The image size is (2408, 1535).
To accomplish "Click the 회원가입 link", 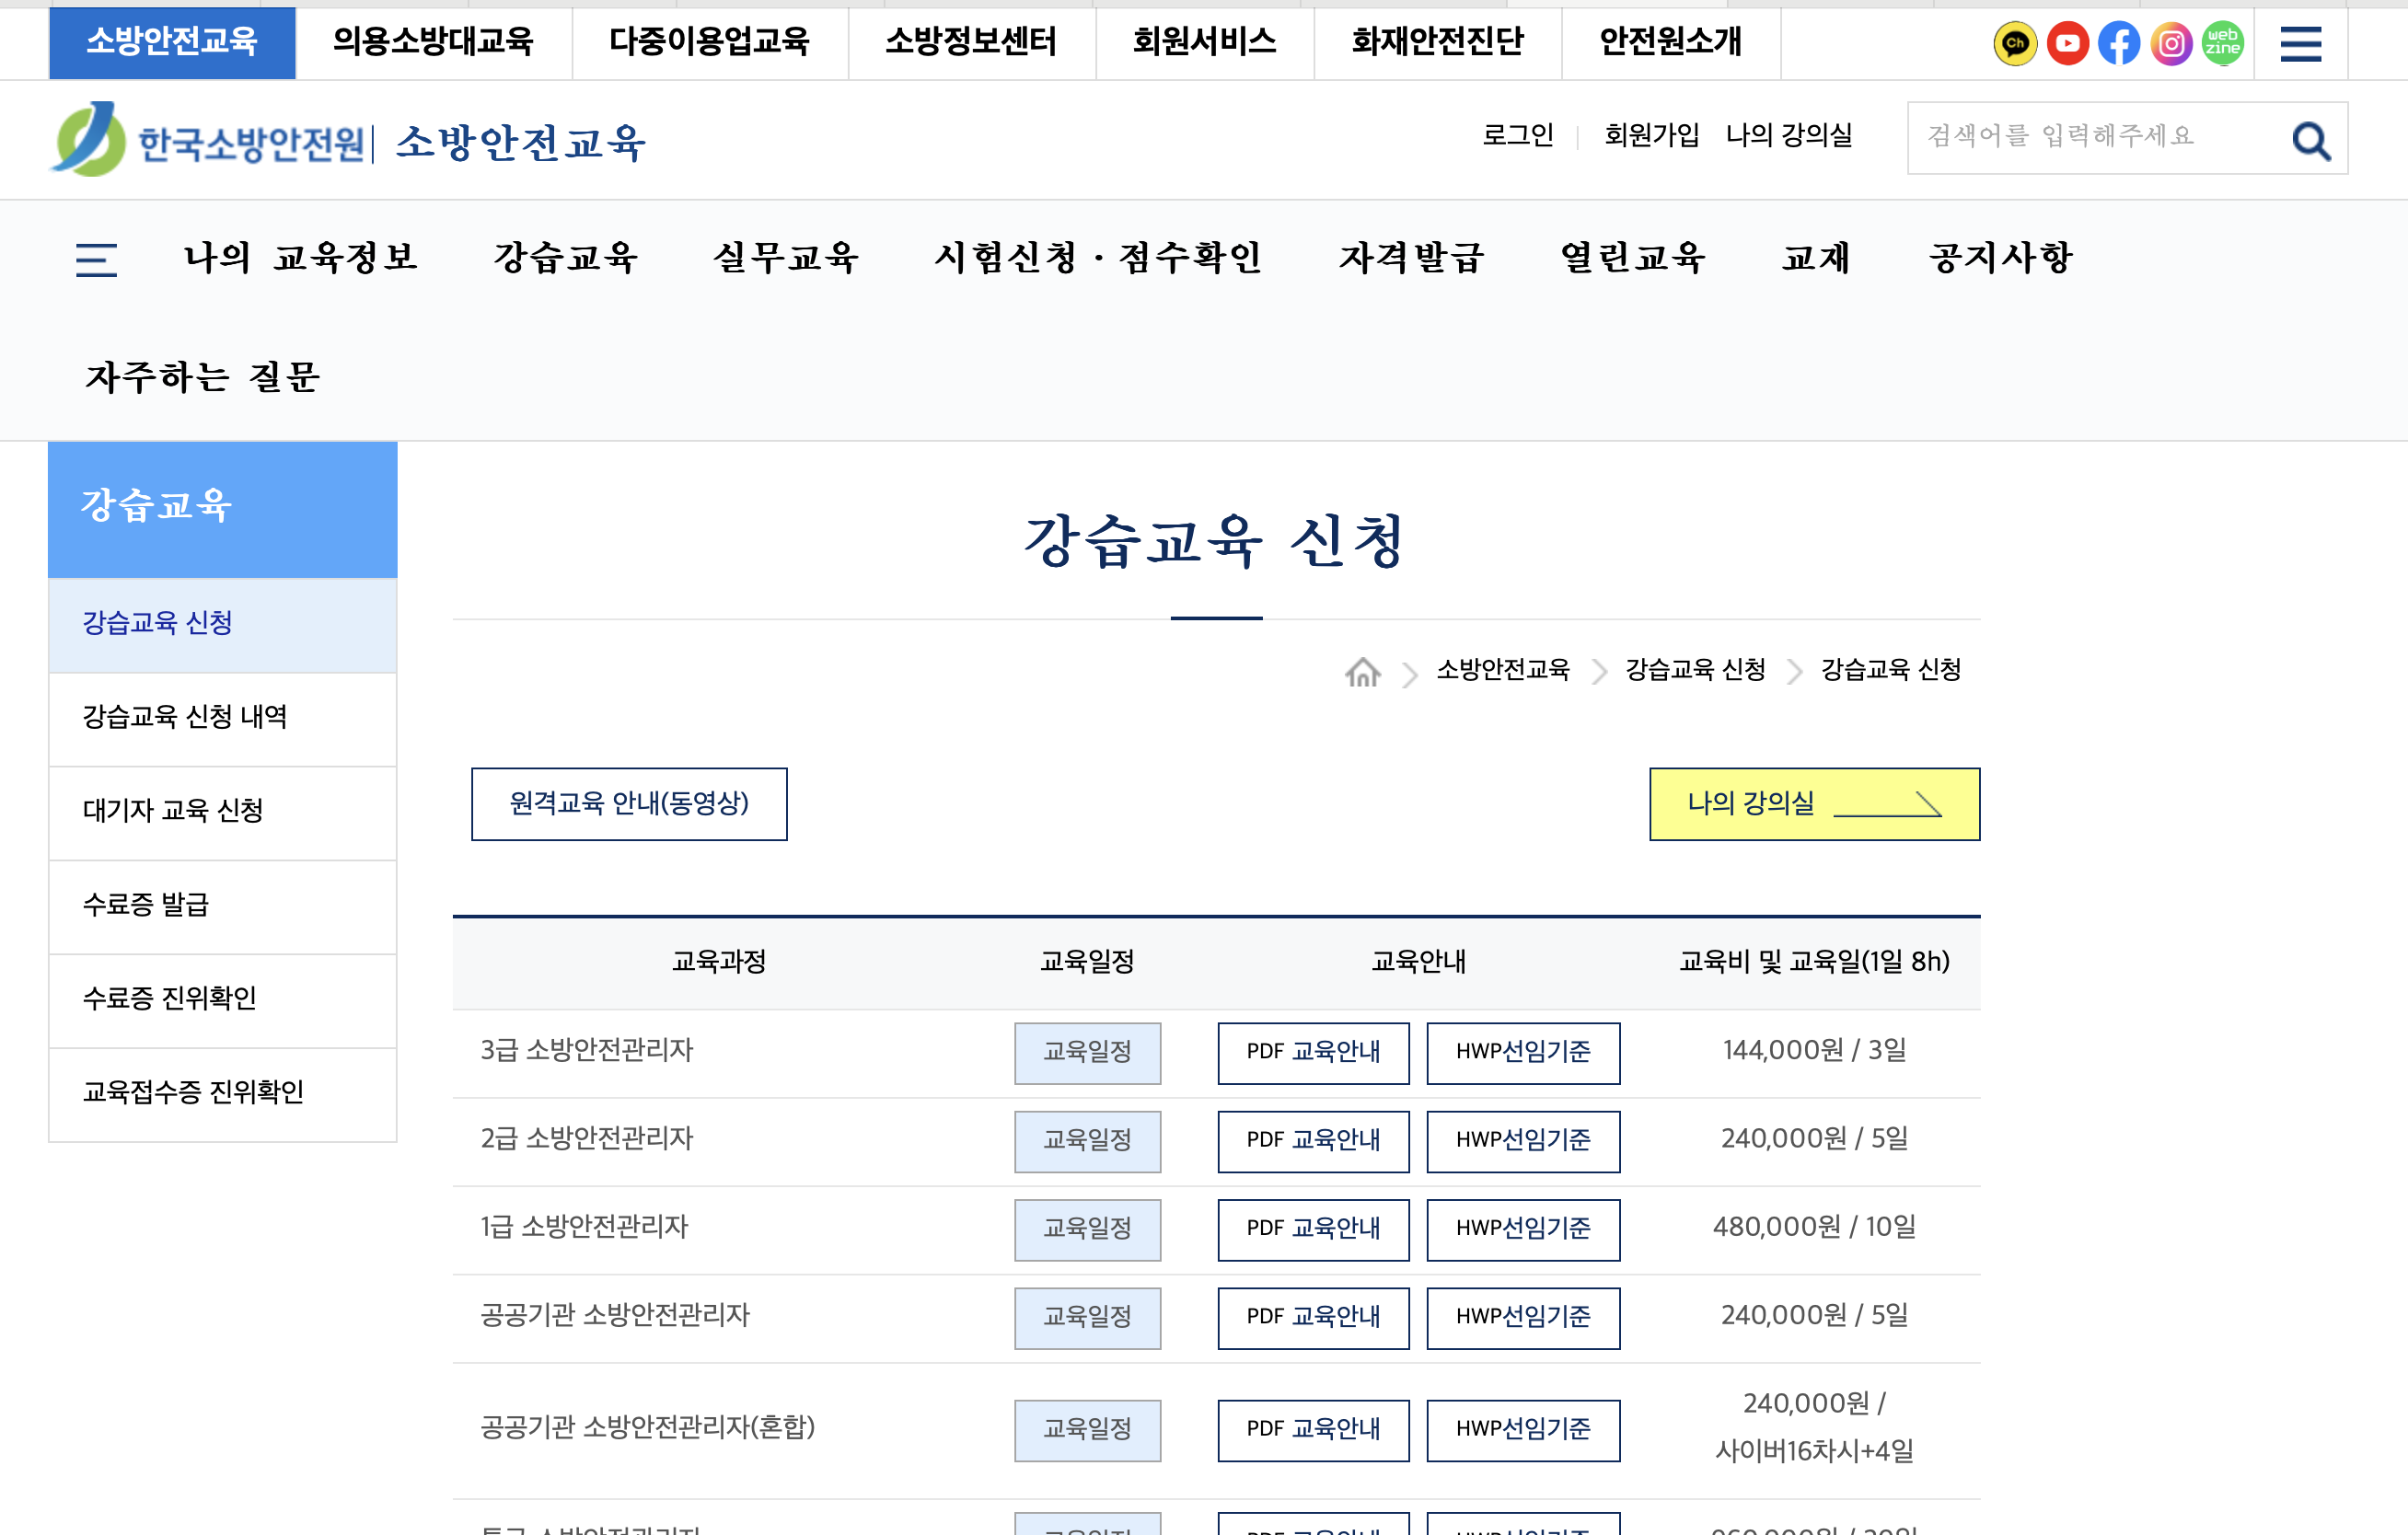I will 1651,134.
